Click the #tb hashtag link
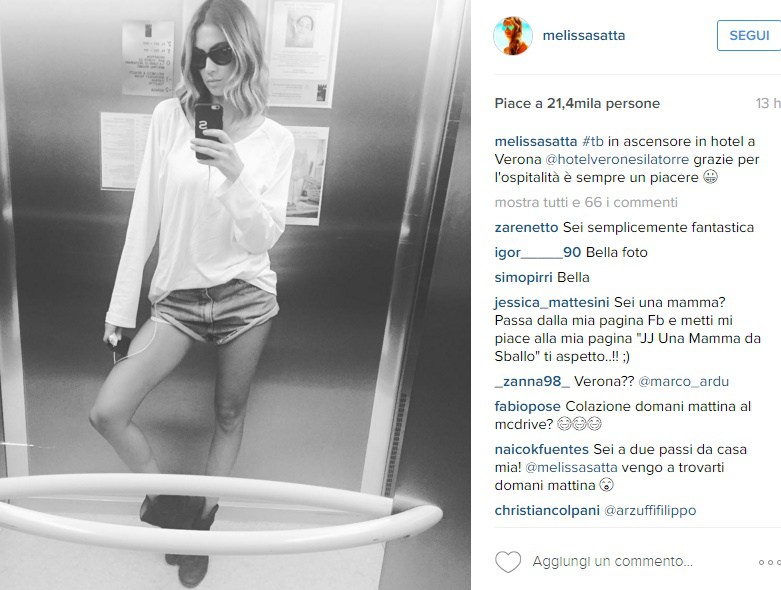The height and width of the screenshot is (590, 781). 593,141
